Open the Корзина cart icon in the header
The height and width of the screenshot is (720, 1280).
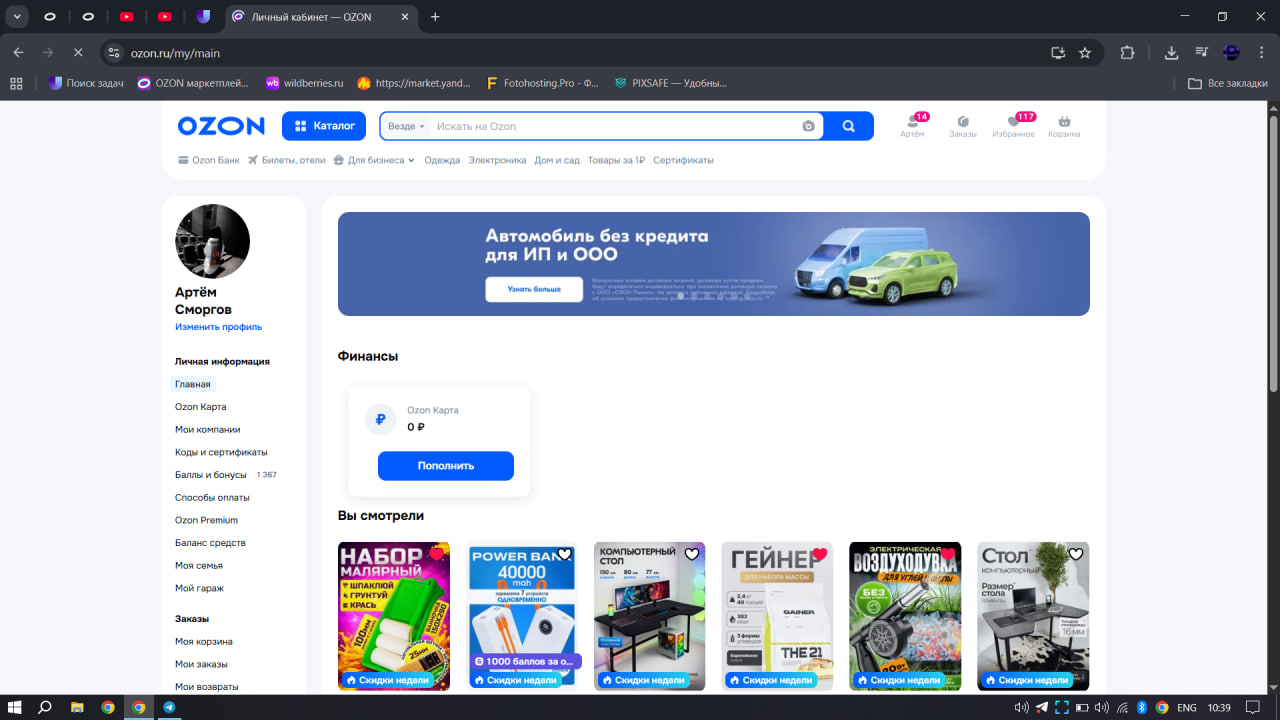(x=1064, y=126)
